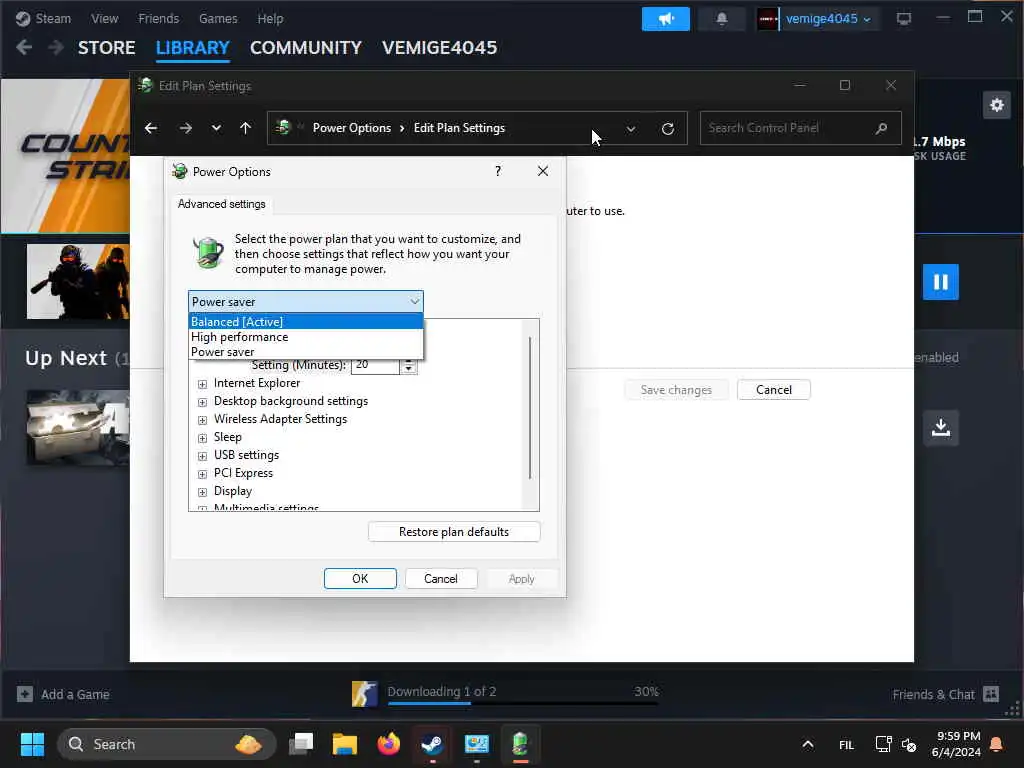Open the View menu in Steam
The width and height of the screenshot is (1024, 768).
click(104, 18)
